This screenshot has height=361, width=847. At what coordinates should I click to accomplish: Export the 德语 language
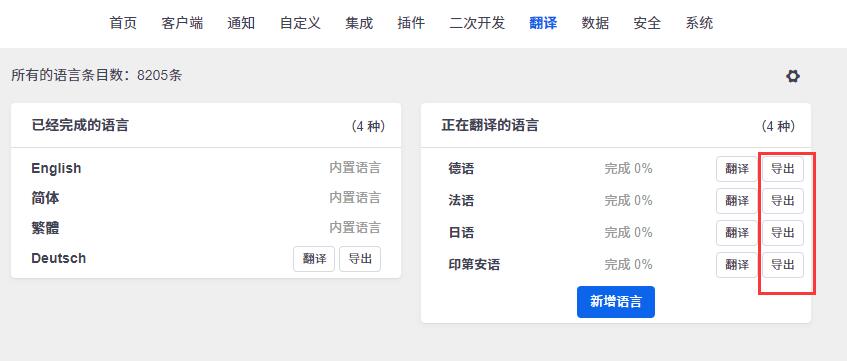pyautogui.click(x=783, y=169)
